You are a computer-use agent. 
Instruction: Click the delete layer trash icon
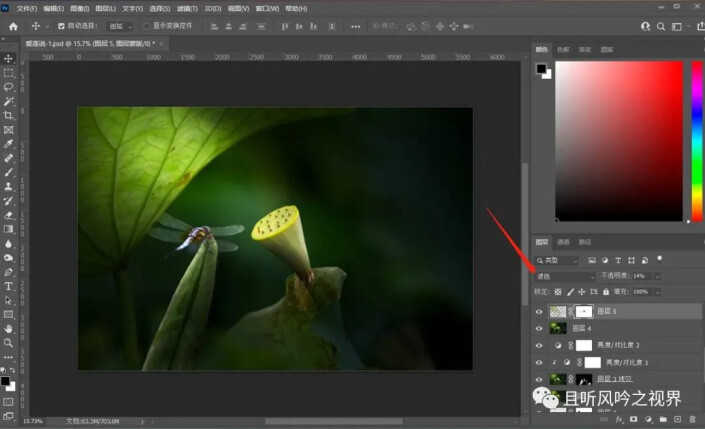[x=693, y=419]
